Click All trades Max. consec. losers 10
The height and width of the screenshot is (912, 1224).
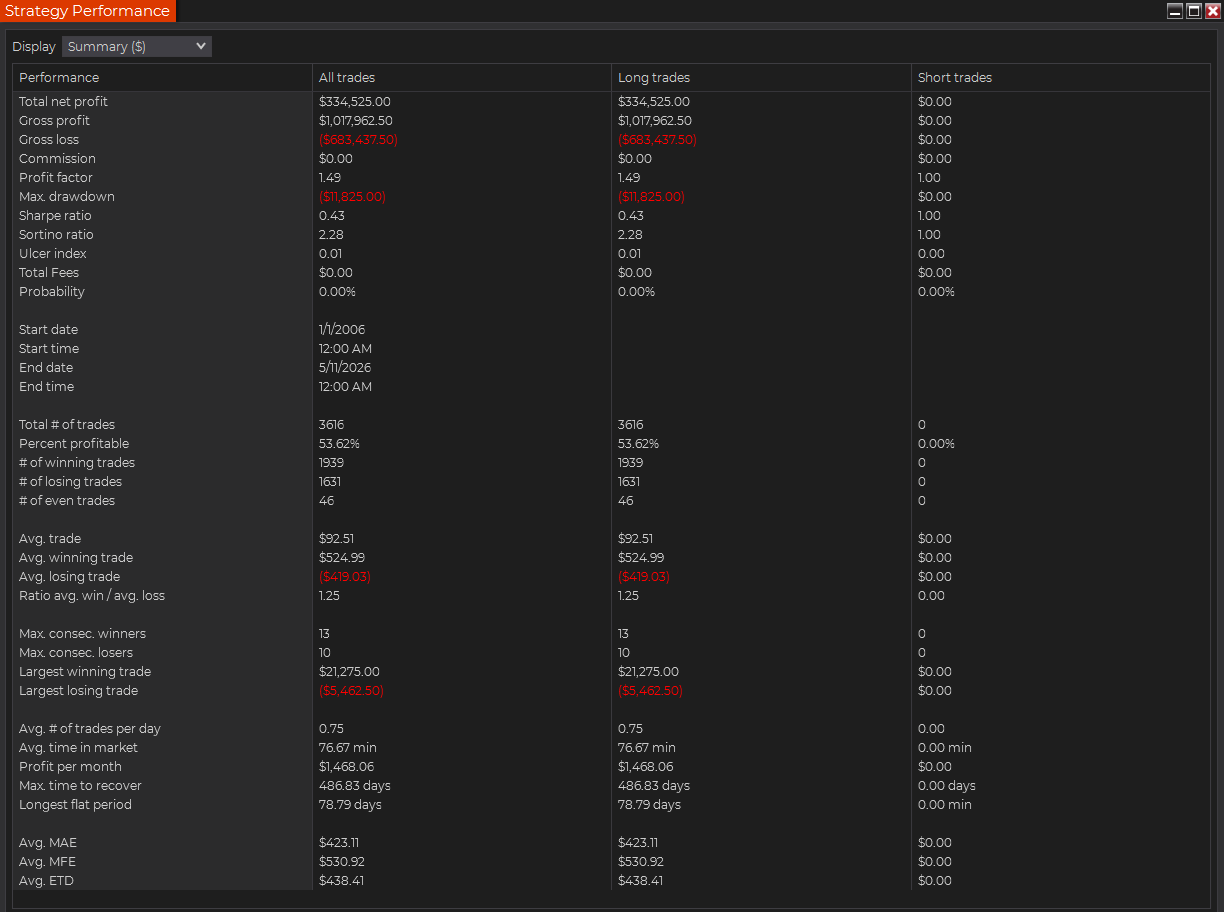[324, 653]
